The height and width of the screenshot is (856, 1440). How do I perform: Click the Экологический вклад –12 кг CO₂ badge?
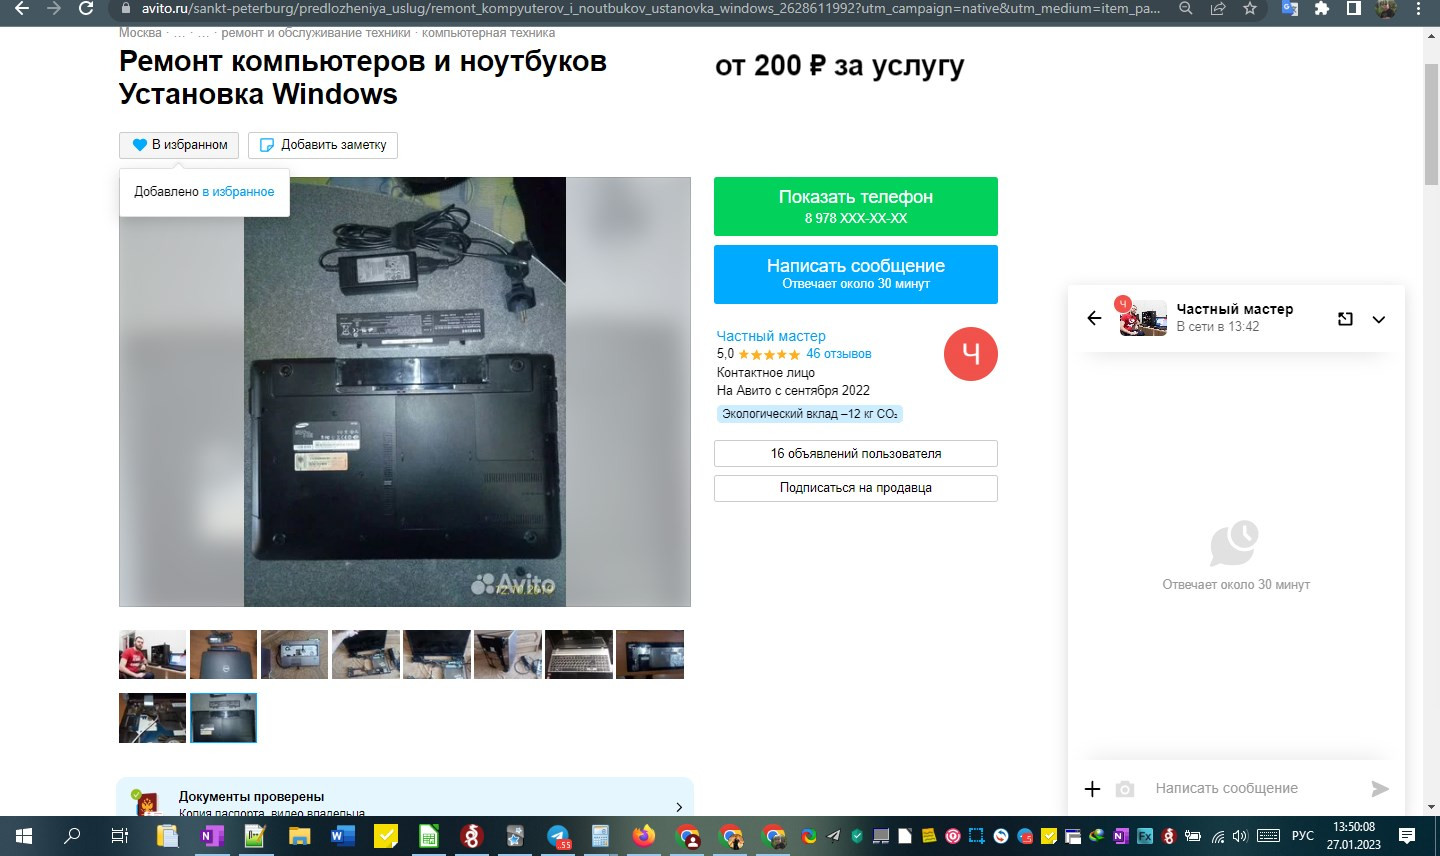tap(810, 414)
